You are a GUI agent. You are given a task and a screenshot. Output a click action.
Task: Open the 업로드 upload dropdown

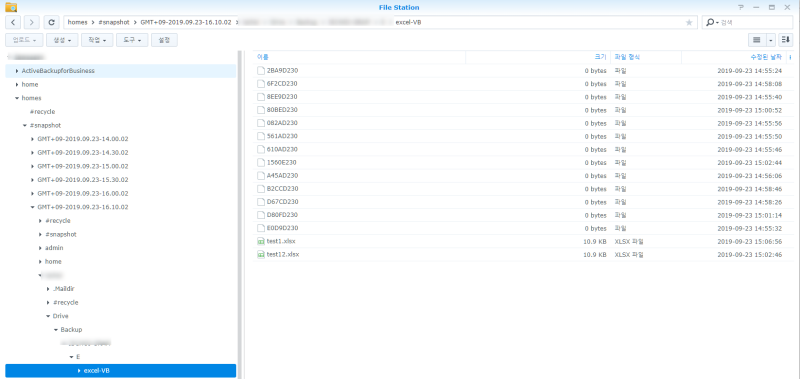point(24,40)
